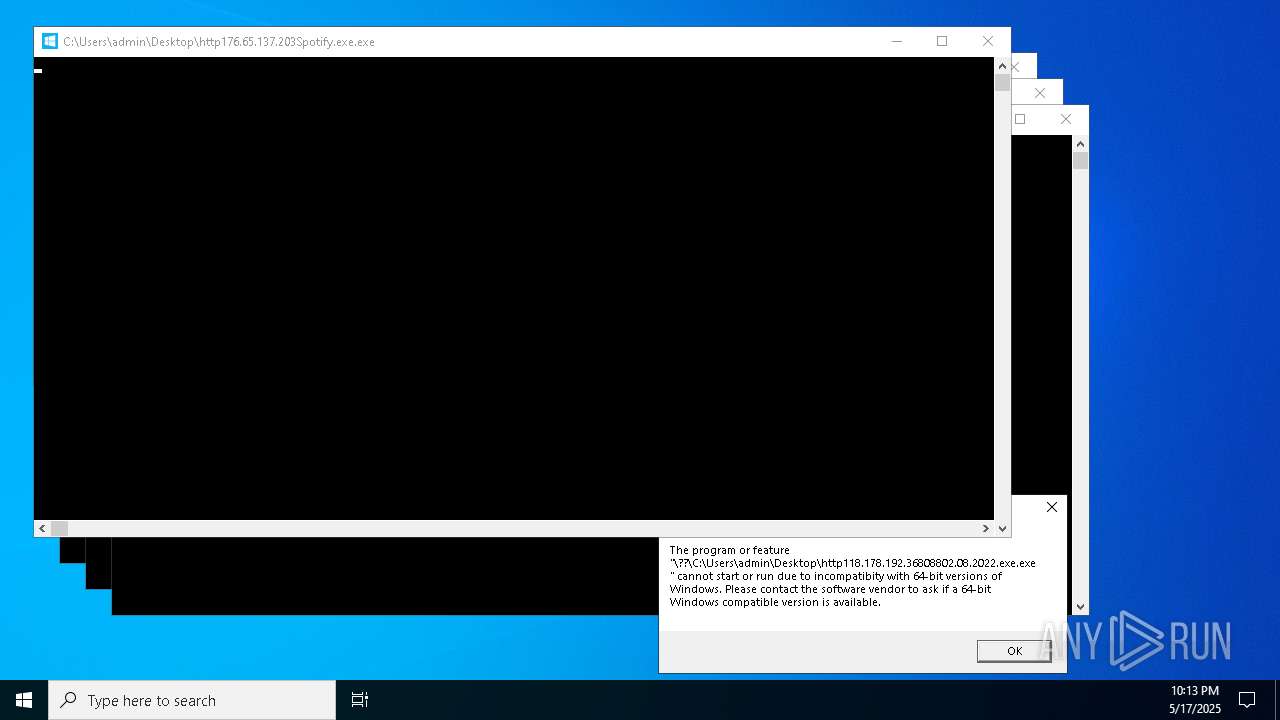Open the taskbar clock and date
1280x720 pixels.
pyautogui.click(x=1194, y=700)
